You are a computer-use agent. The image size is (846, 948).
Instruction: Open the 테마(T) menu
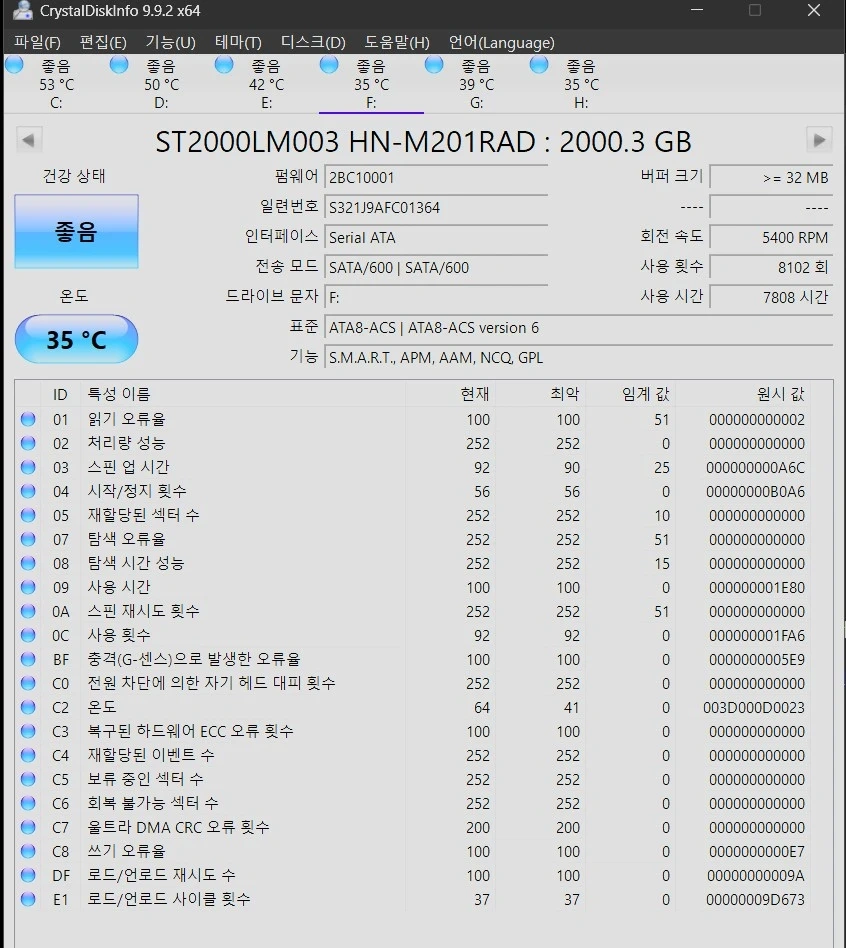pyautogui.click(x=238, y=42)
